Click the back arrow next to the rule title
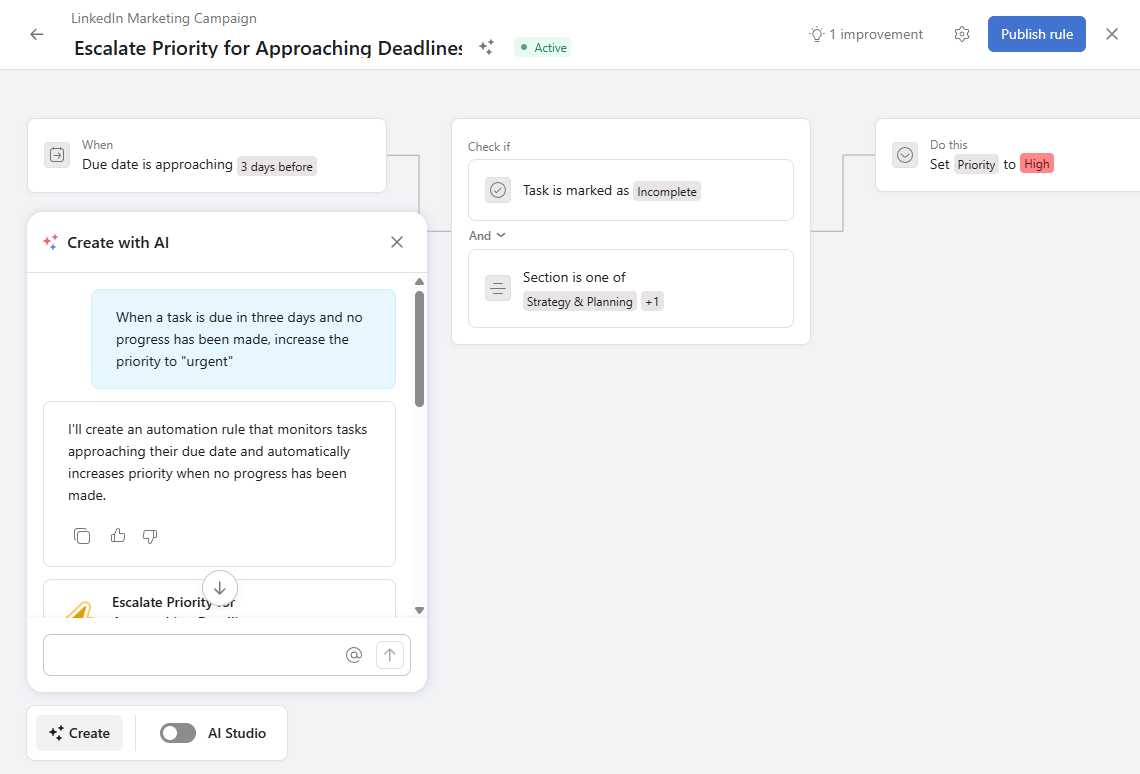Image resolution: width=1140 pixels, height=774 pixels. (36, 34)
